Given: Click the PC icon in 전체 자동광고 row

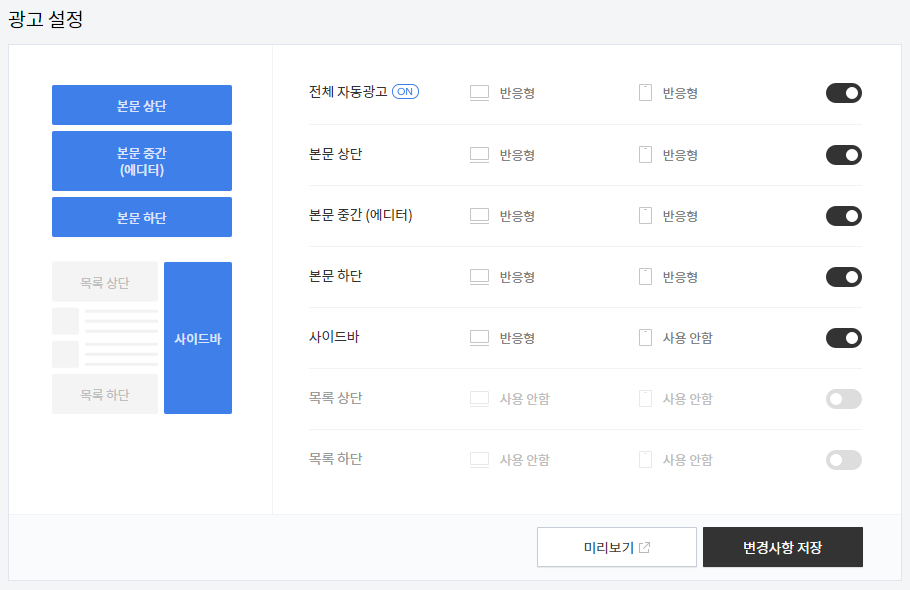Looking at the screenshot, I should 479,93.
